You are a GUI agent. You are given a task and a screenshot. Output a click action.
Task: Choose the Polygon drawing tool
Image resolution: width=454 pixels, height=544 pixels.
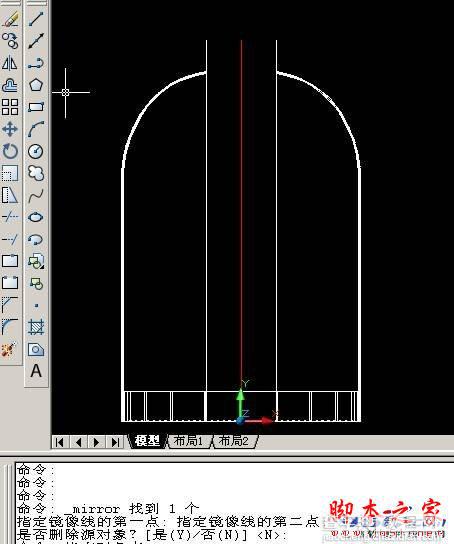pos(36,85)
